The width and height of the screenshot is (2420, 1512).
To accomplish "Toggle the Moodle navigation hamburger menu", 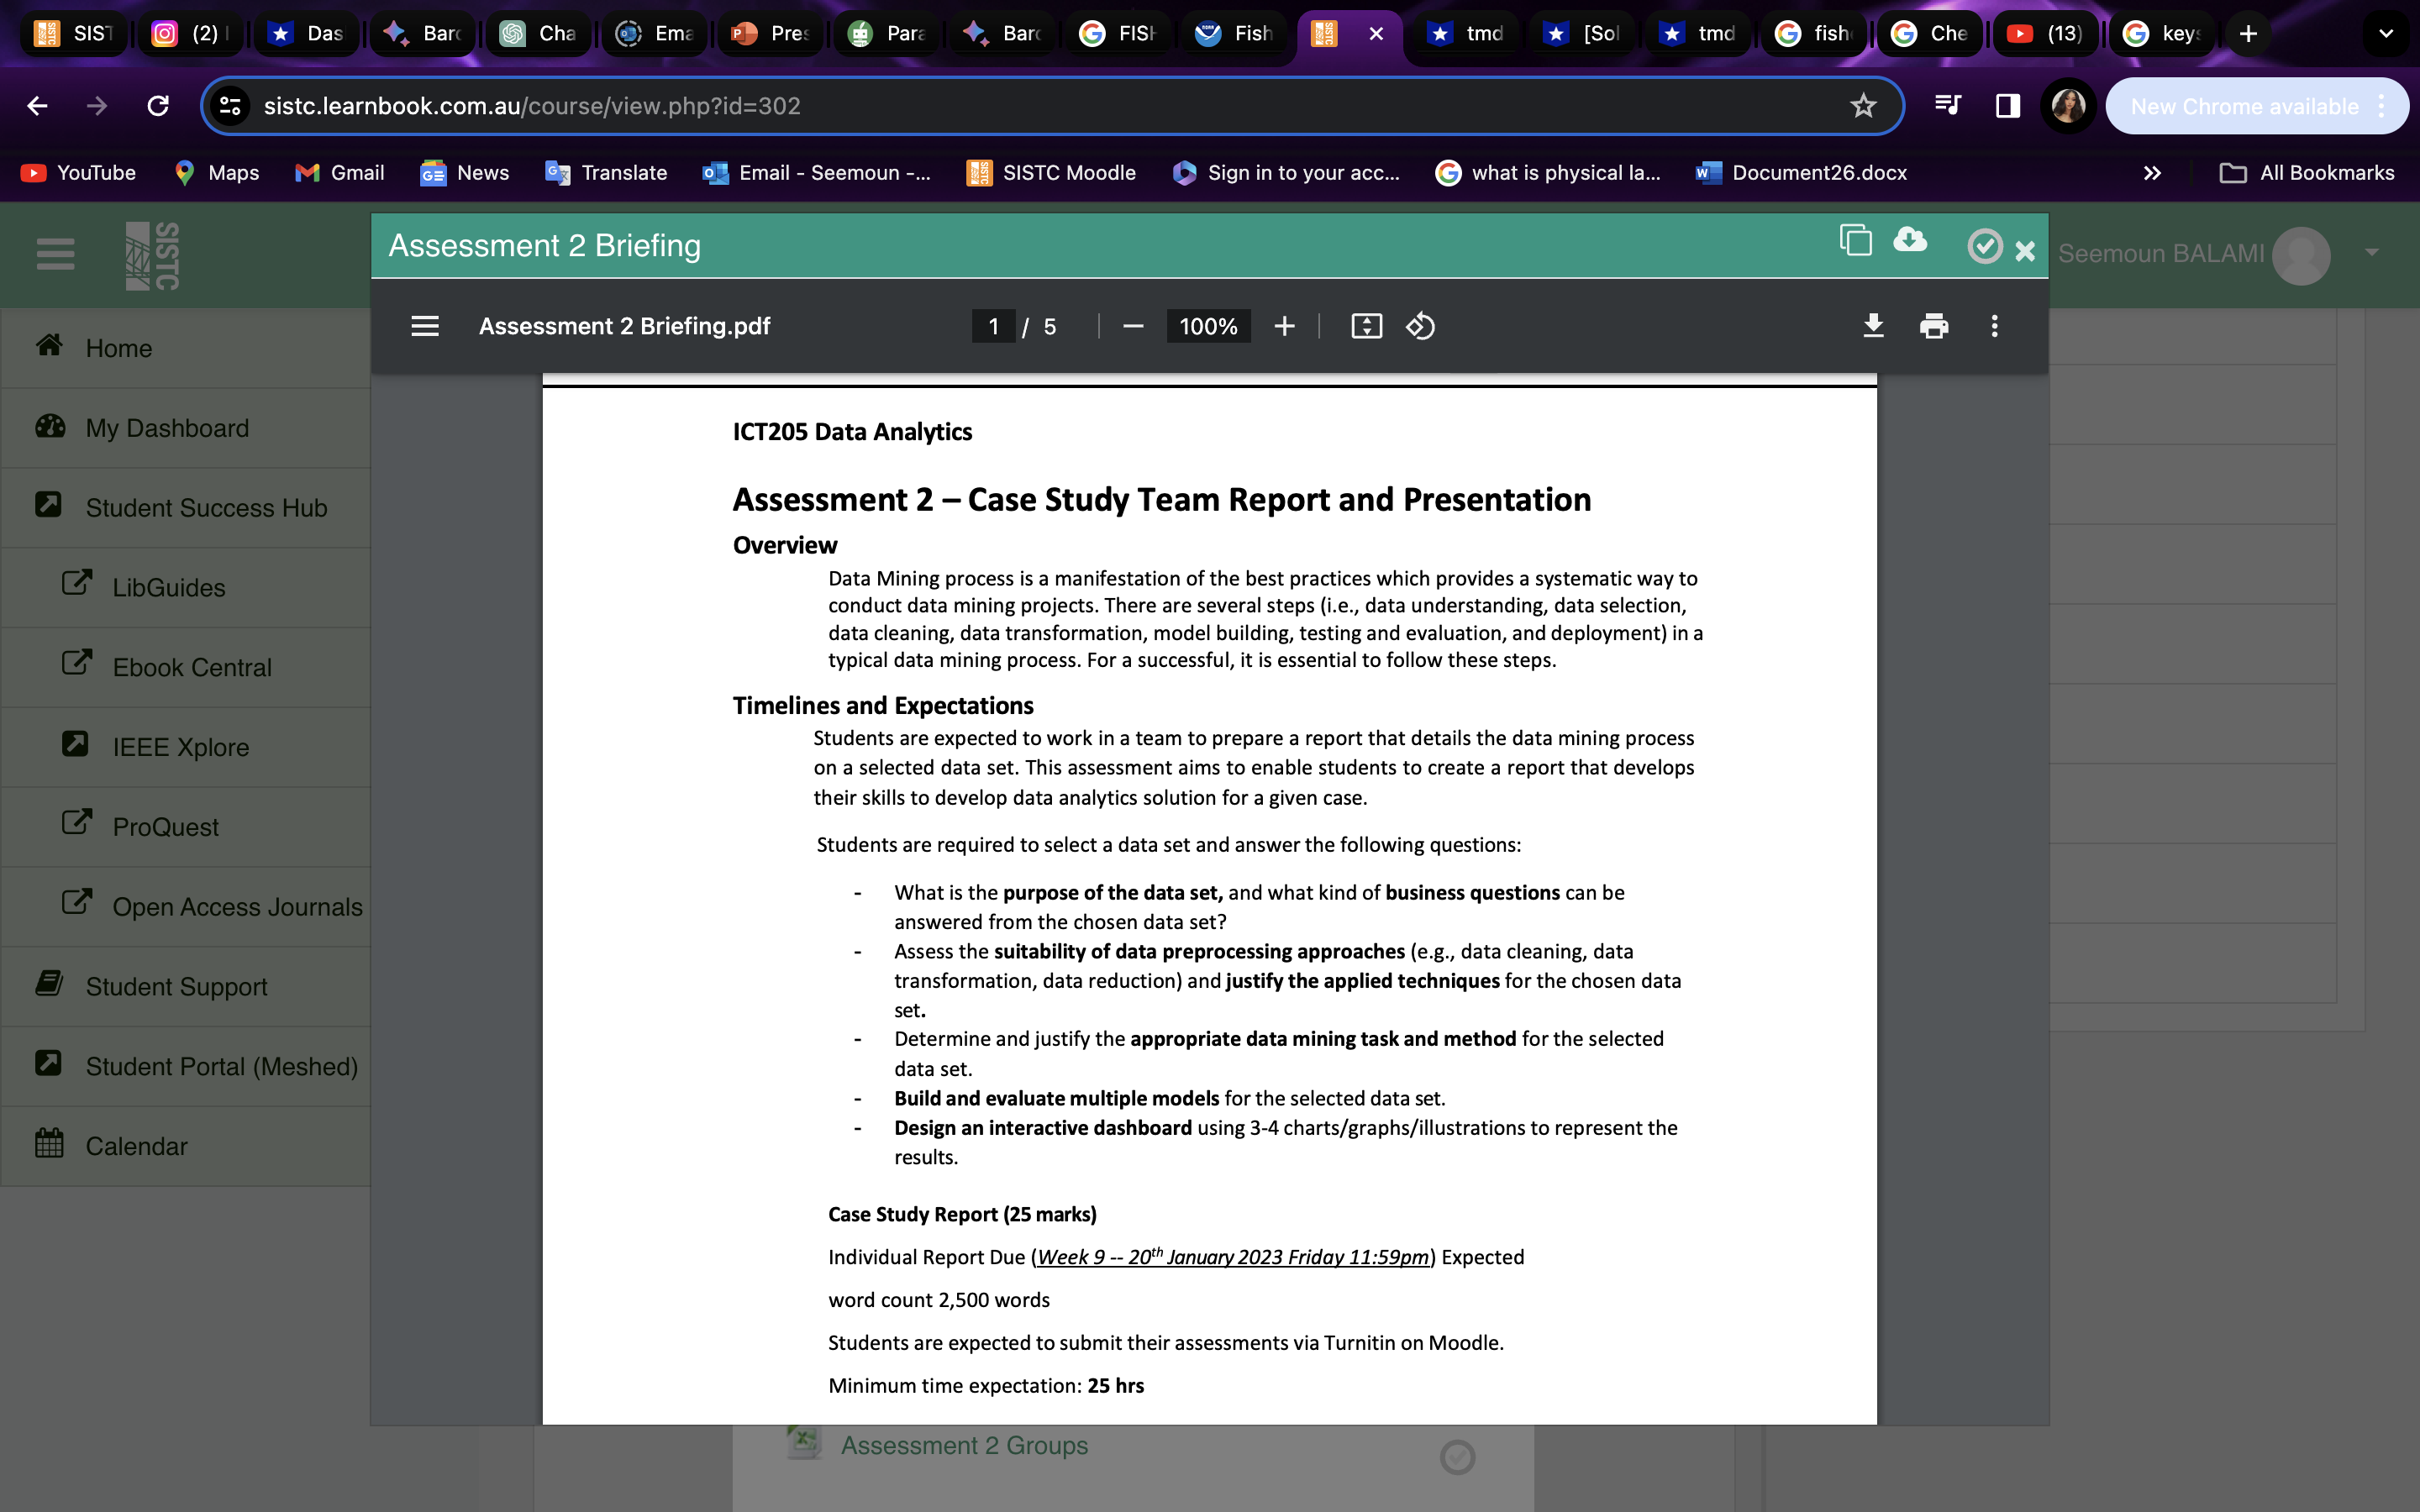I will pos(55,254).
